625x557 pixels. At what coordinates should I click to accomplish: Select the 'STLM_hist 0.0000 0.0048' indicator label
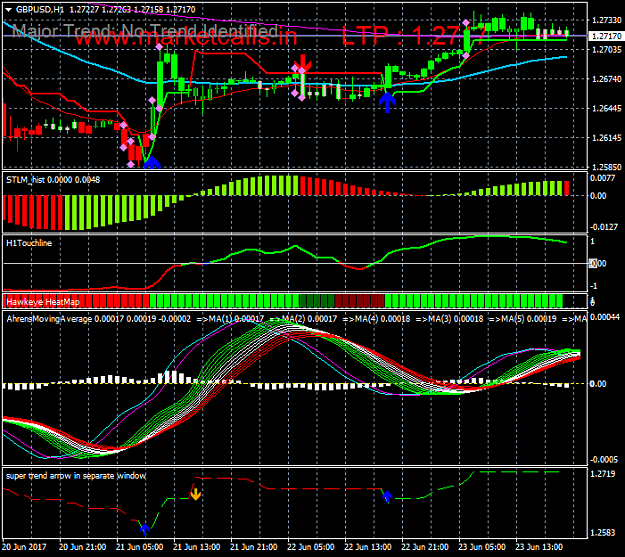[x=53, y=180]
